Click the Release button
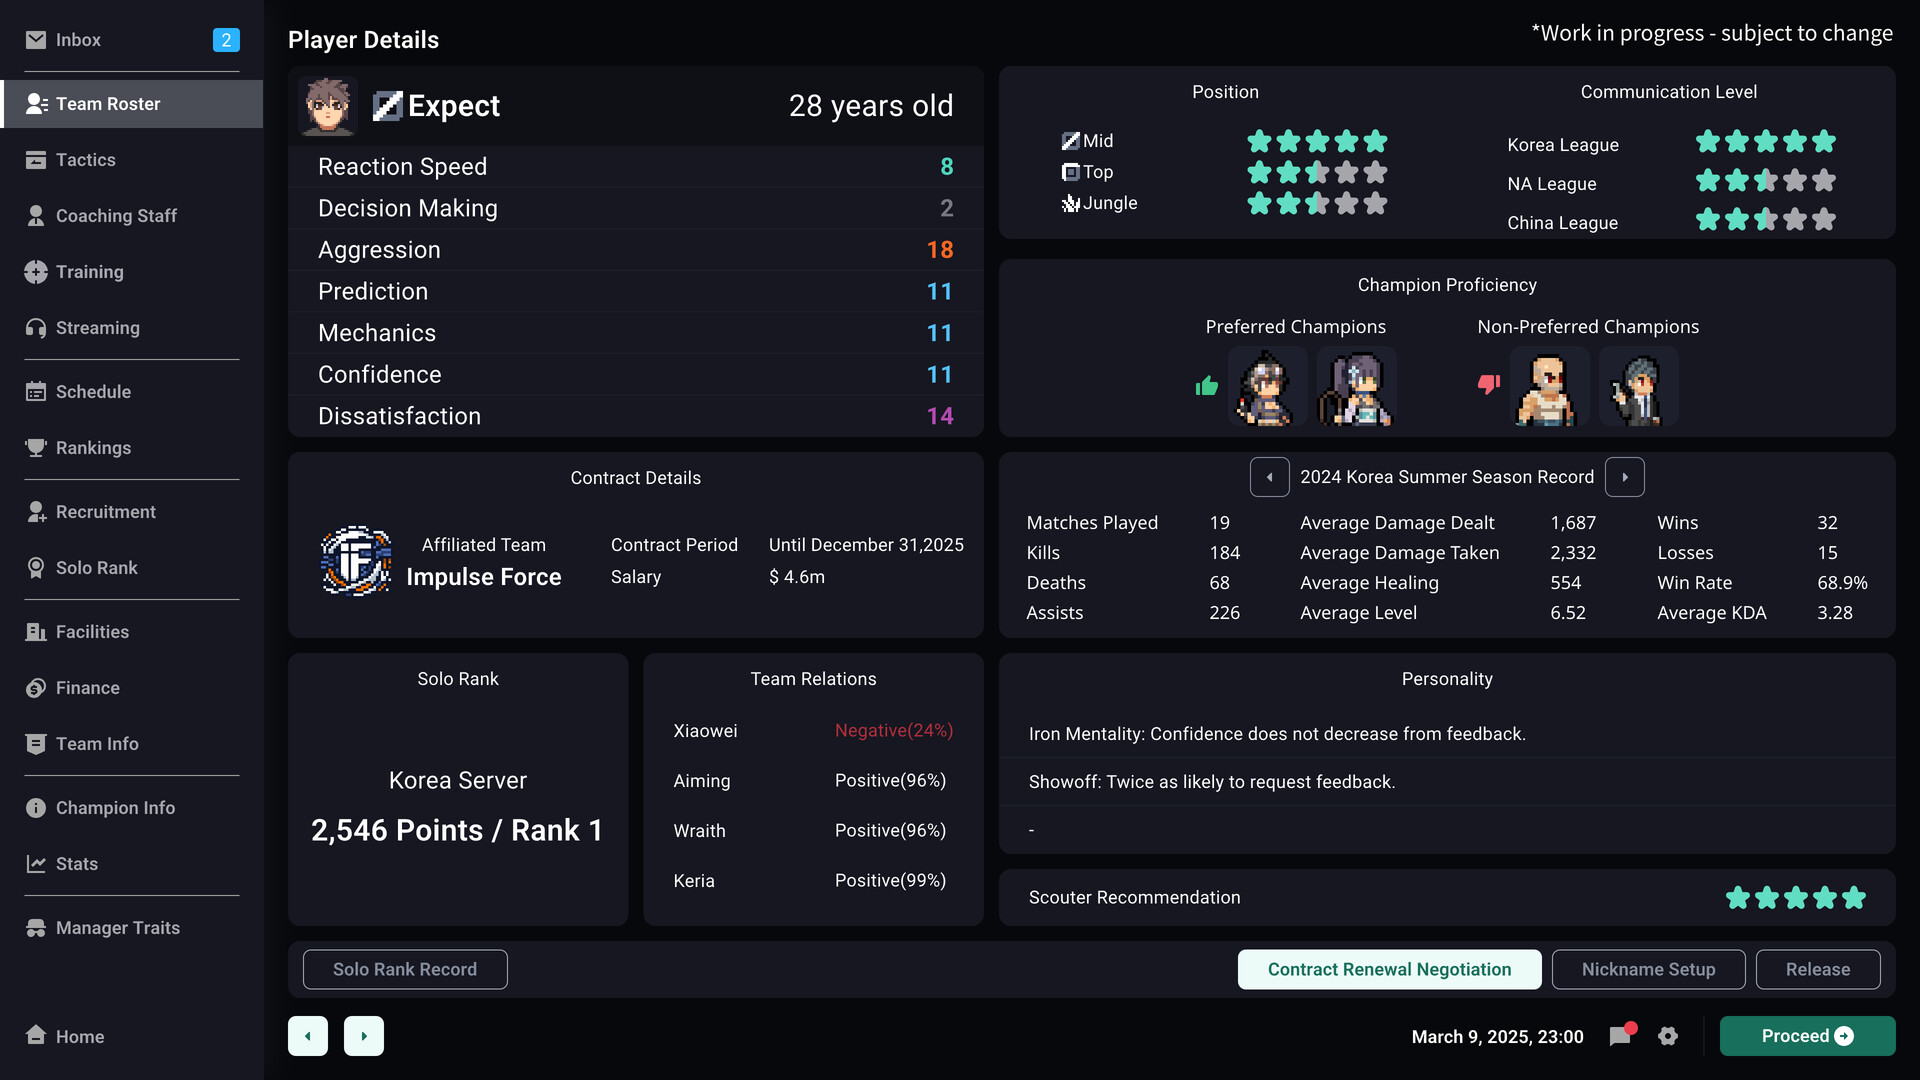Image resolution: width=1920 pixels, height=1080 pixels. point(1817,969)
